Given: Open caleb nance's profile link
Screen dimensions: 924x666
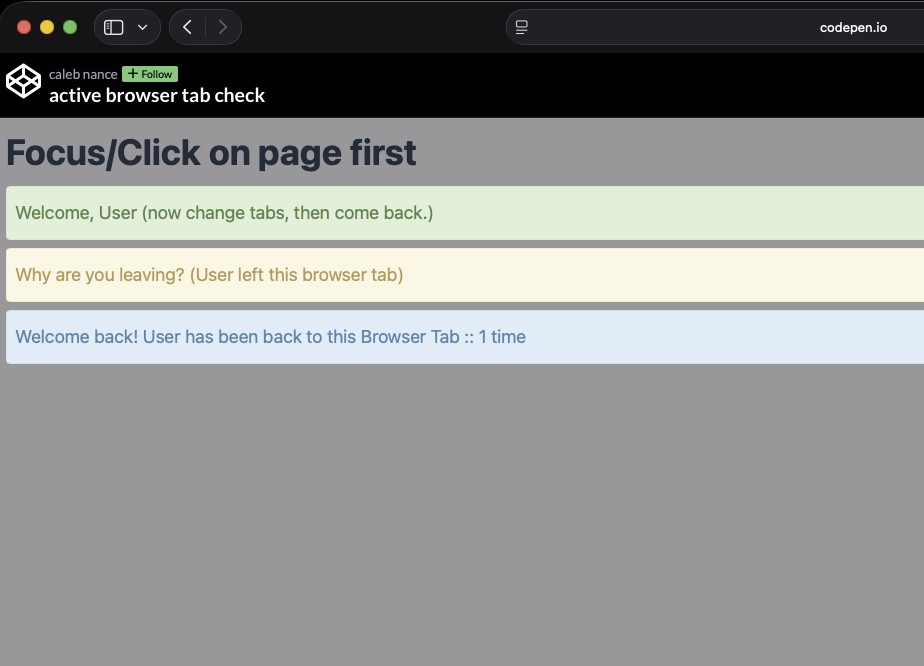Looking at the screenshot, I should 83,74.
